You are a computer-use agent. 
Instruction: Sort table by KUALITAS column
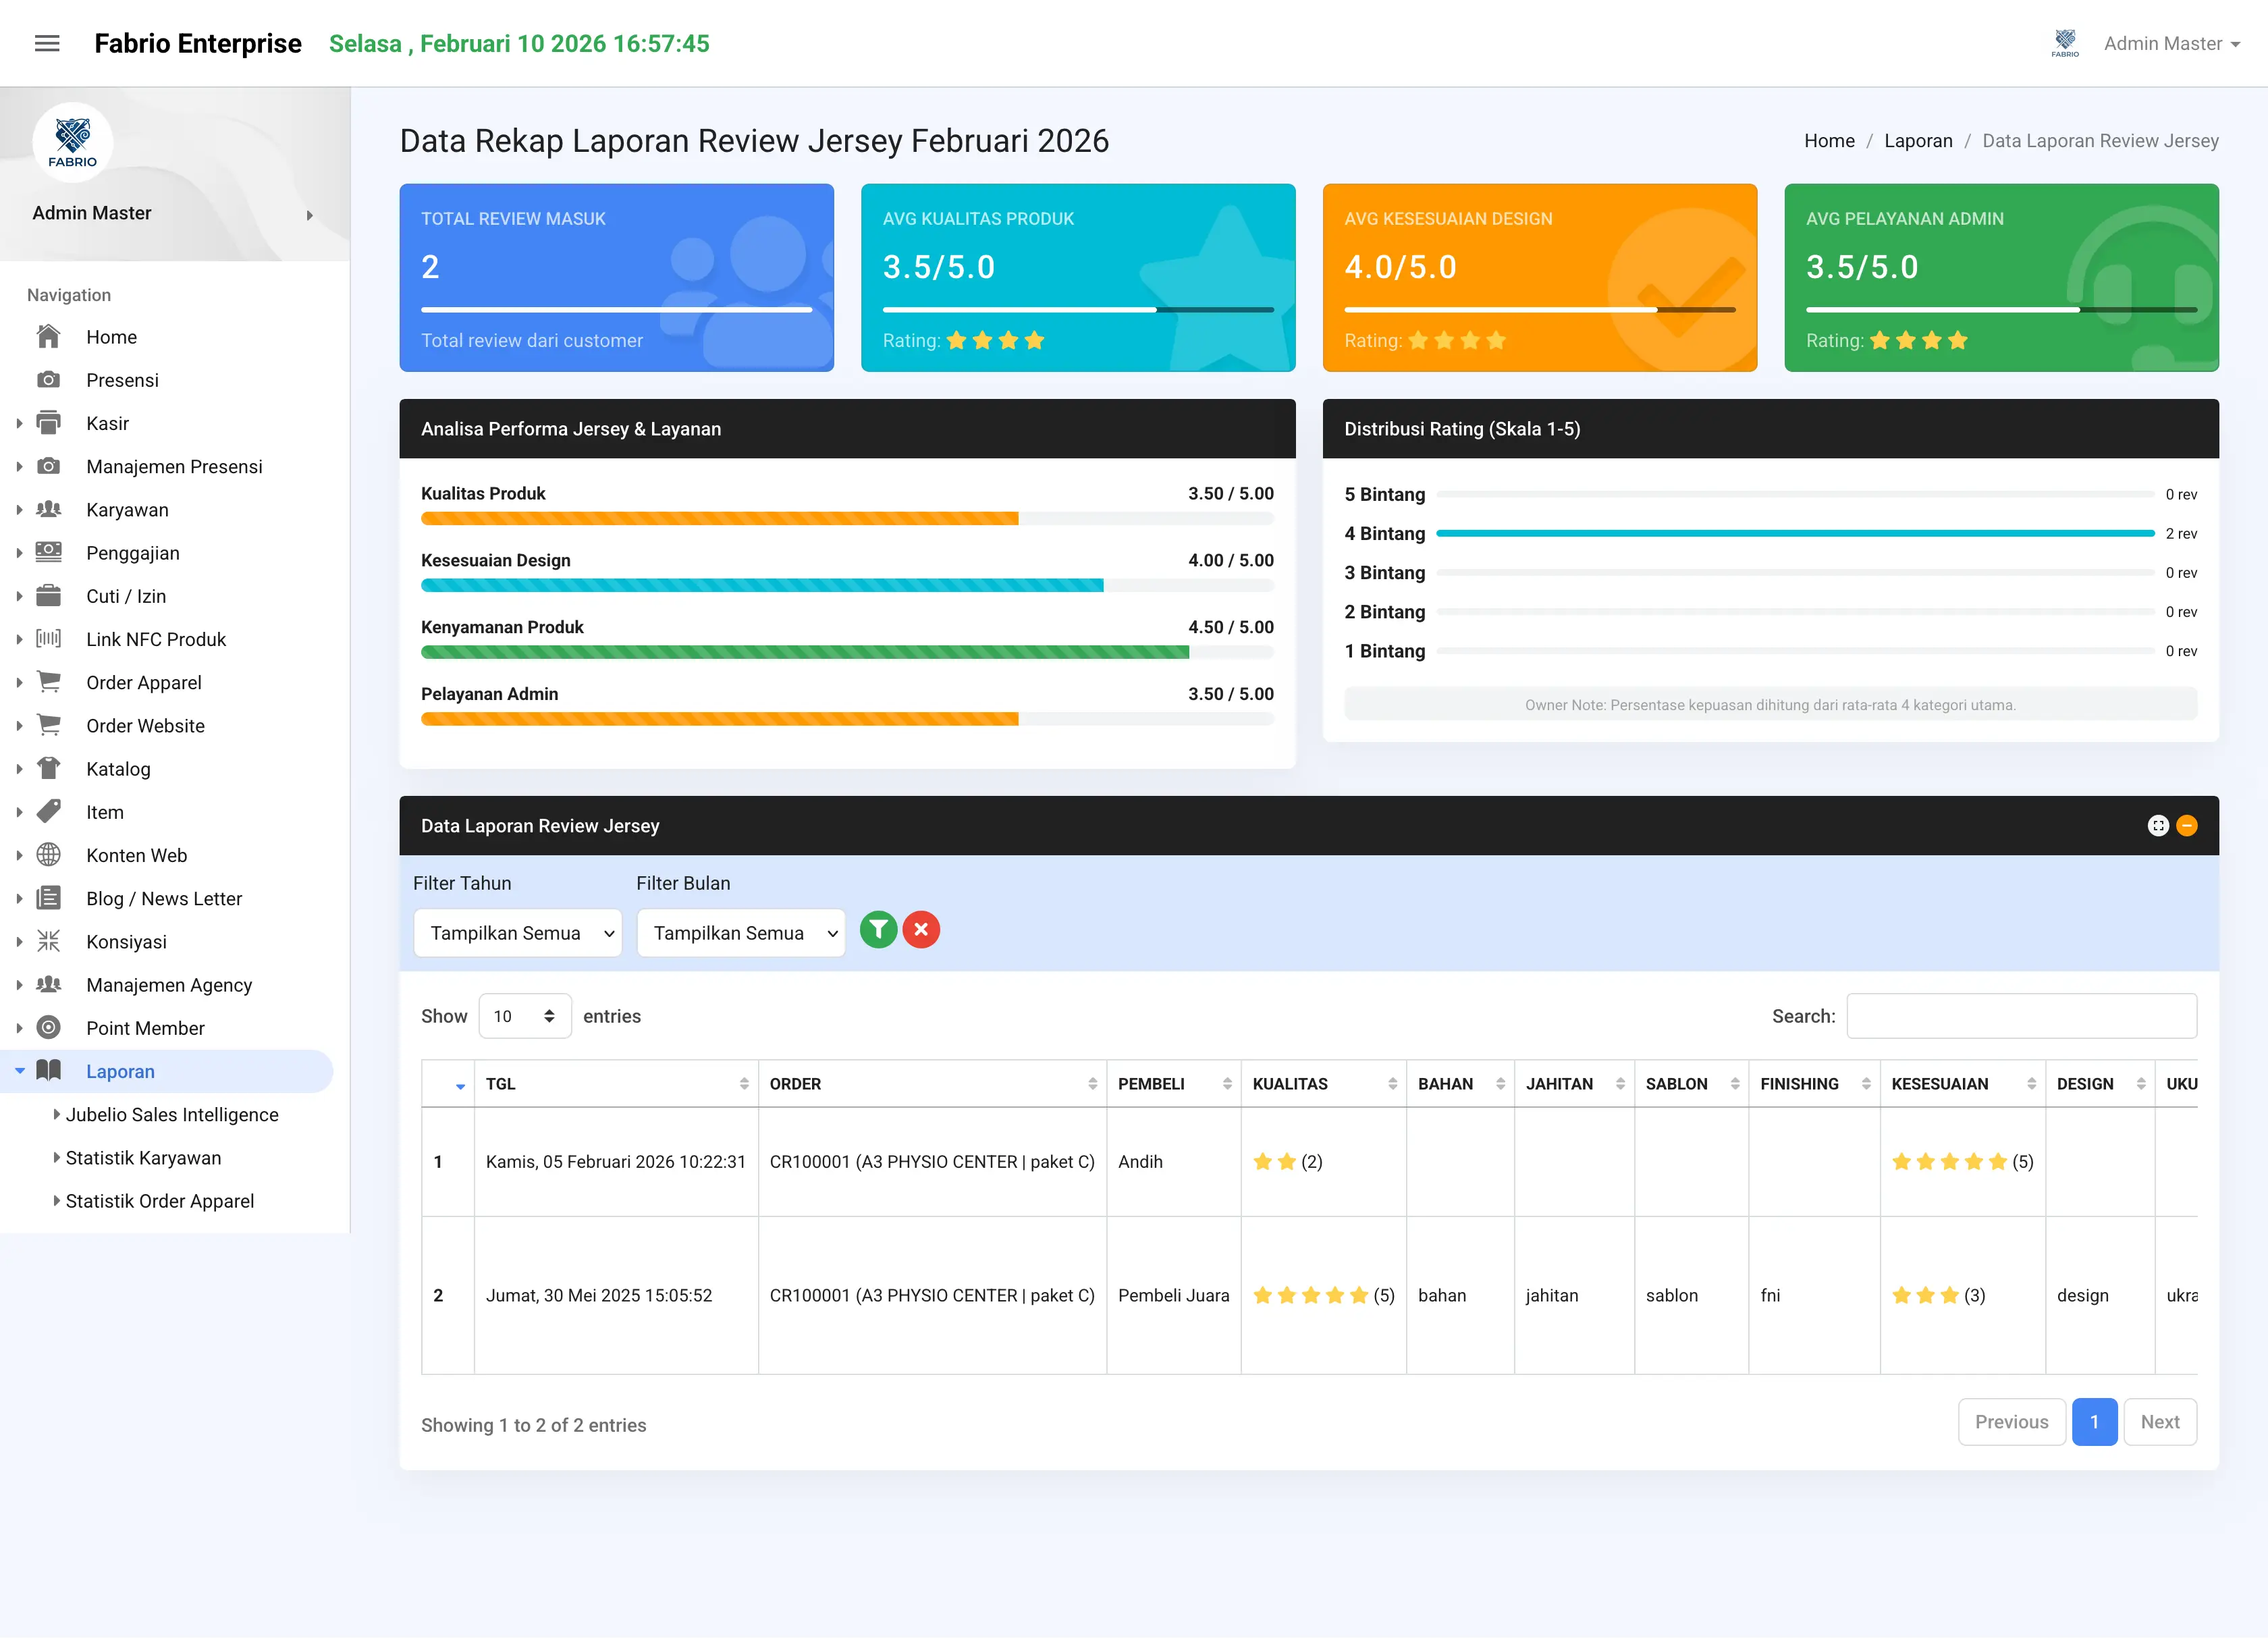coord(1324,1084)
